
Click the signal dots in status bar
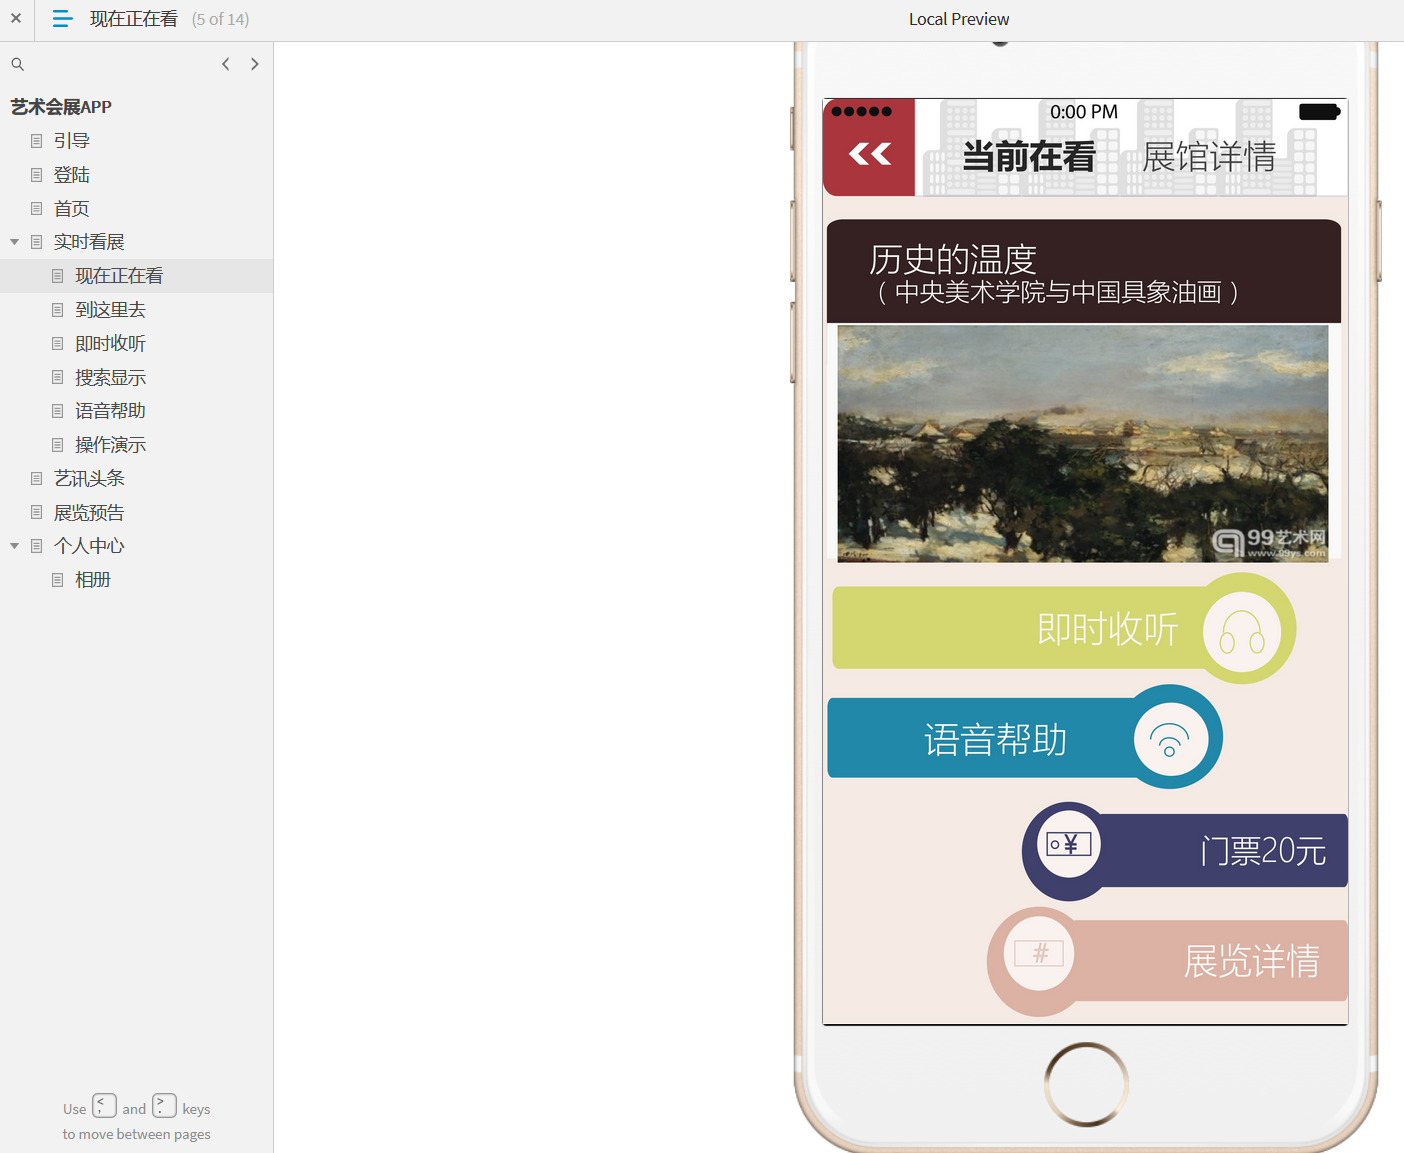[861, 112]
